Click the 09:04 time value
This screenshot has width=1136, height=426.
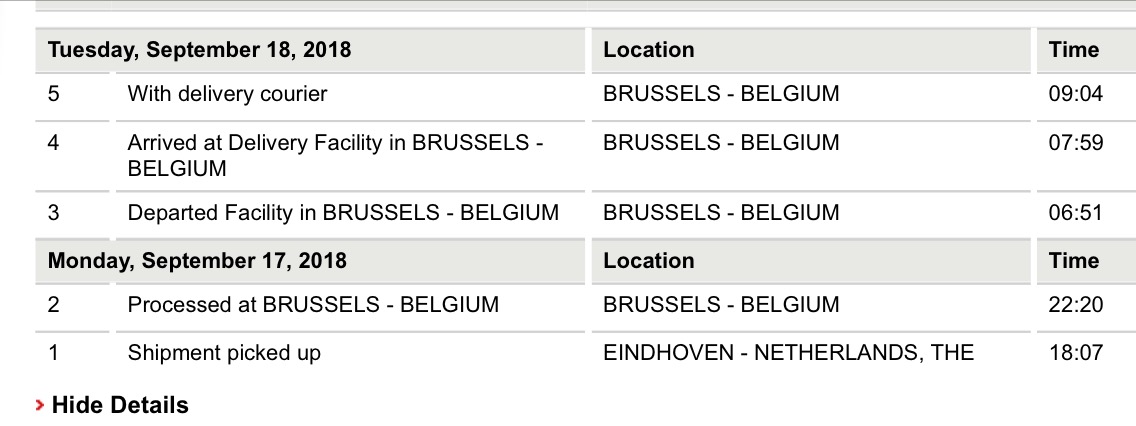[1076, 94]
